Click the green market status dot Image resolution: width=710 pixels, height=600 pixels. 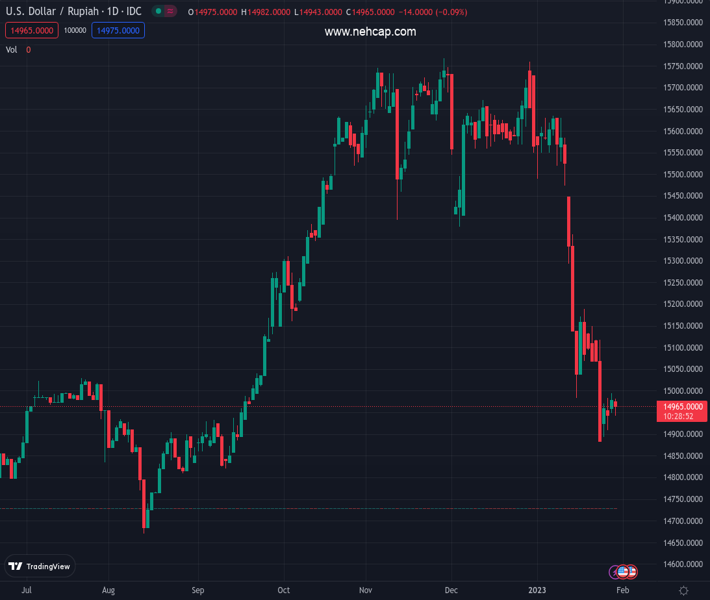point(158,11)
